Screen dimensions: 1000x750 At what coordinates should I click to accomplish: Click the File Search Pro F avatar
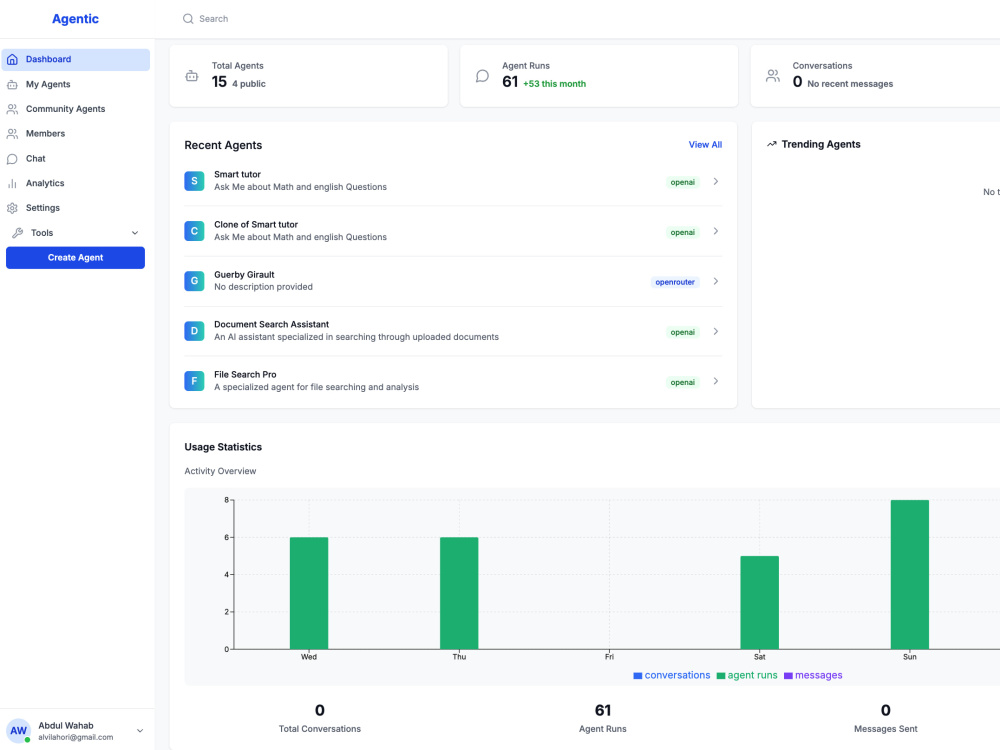[x=195, y=381]
